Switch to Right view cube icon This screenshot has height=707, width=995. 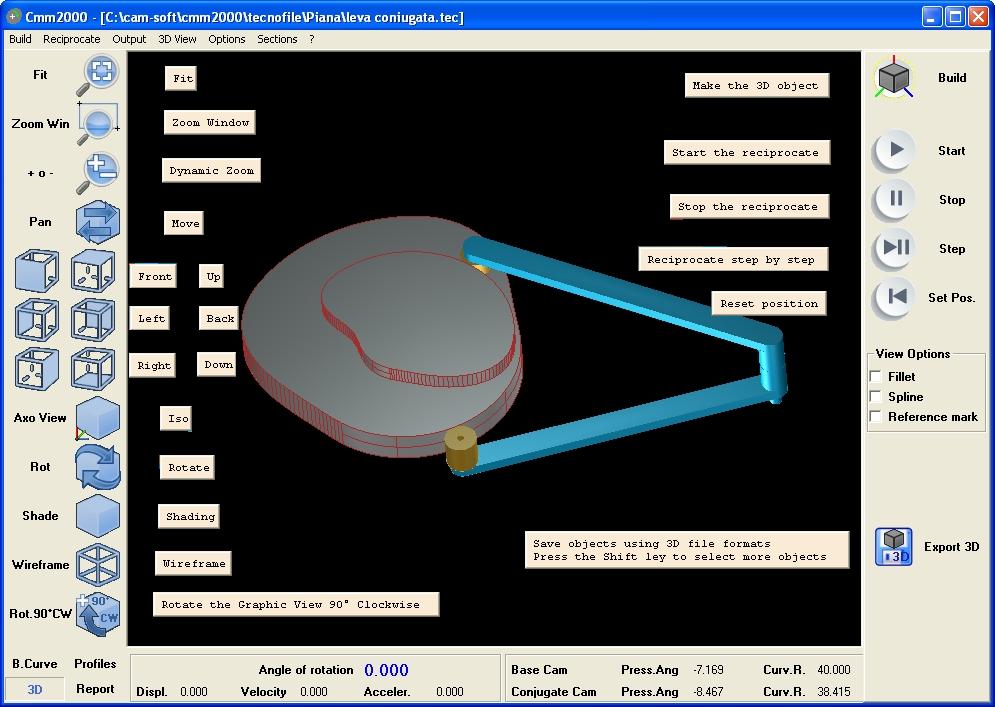point(37,369)
